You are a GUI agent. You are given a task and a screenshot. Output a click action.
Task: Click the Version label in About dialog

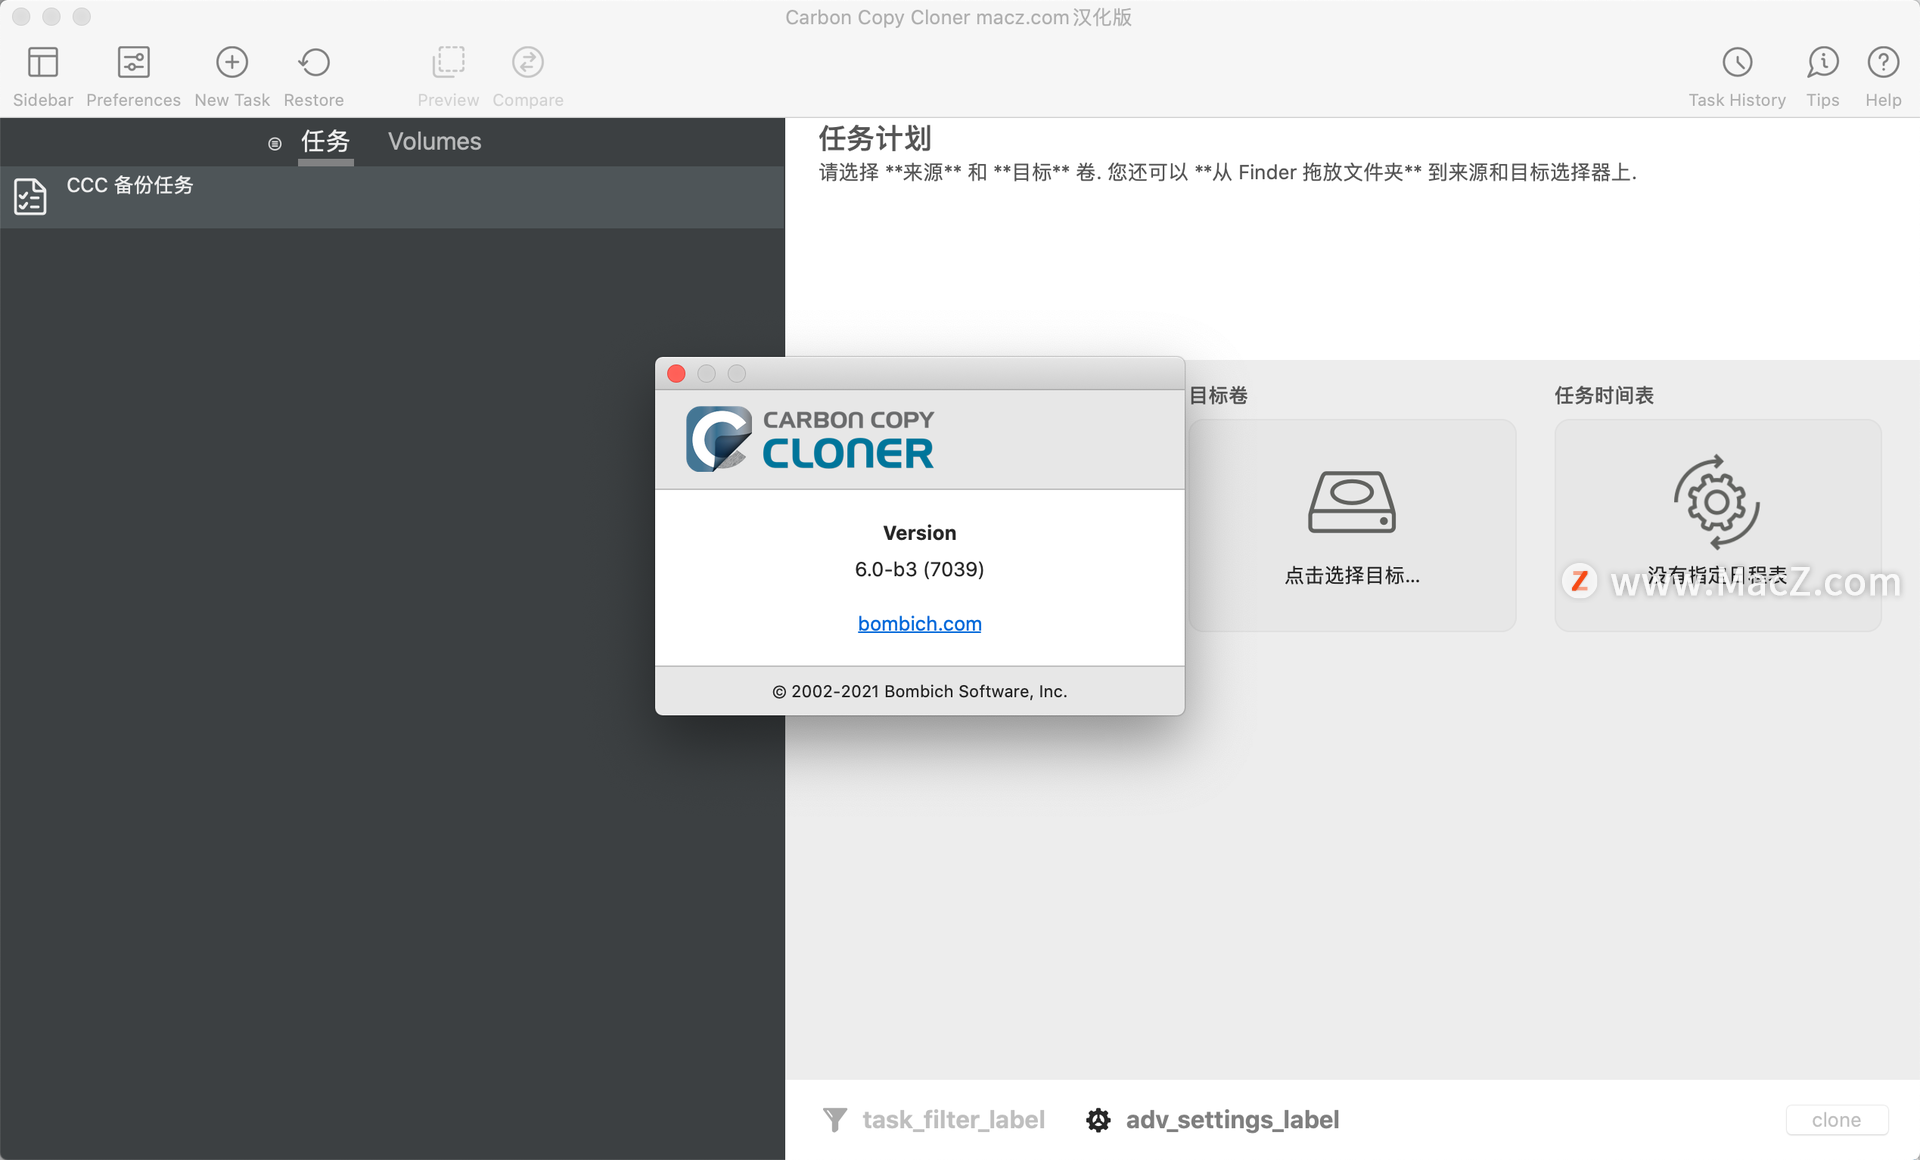[x=920, y=533]
